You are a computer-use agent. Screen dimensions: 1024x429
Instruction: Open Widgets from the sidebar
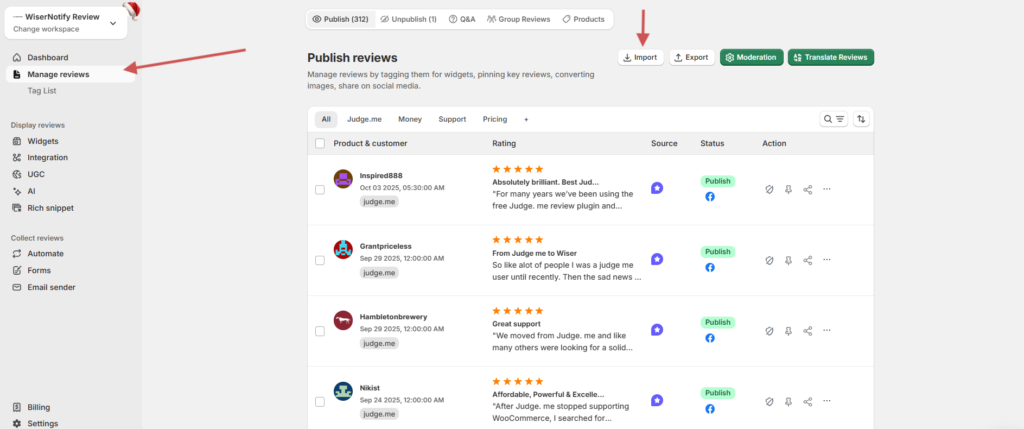point(42,141)
